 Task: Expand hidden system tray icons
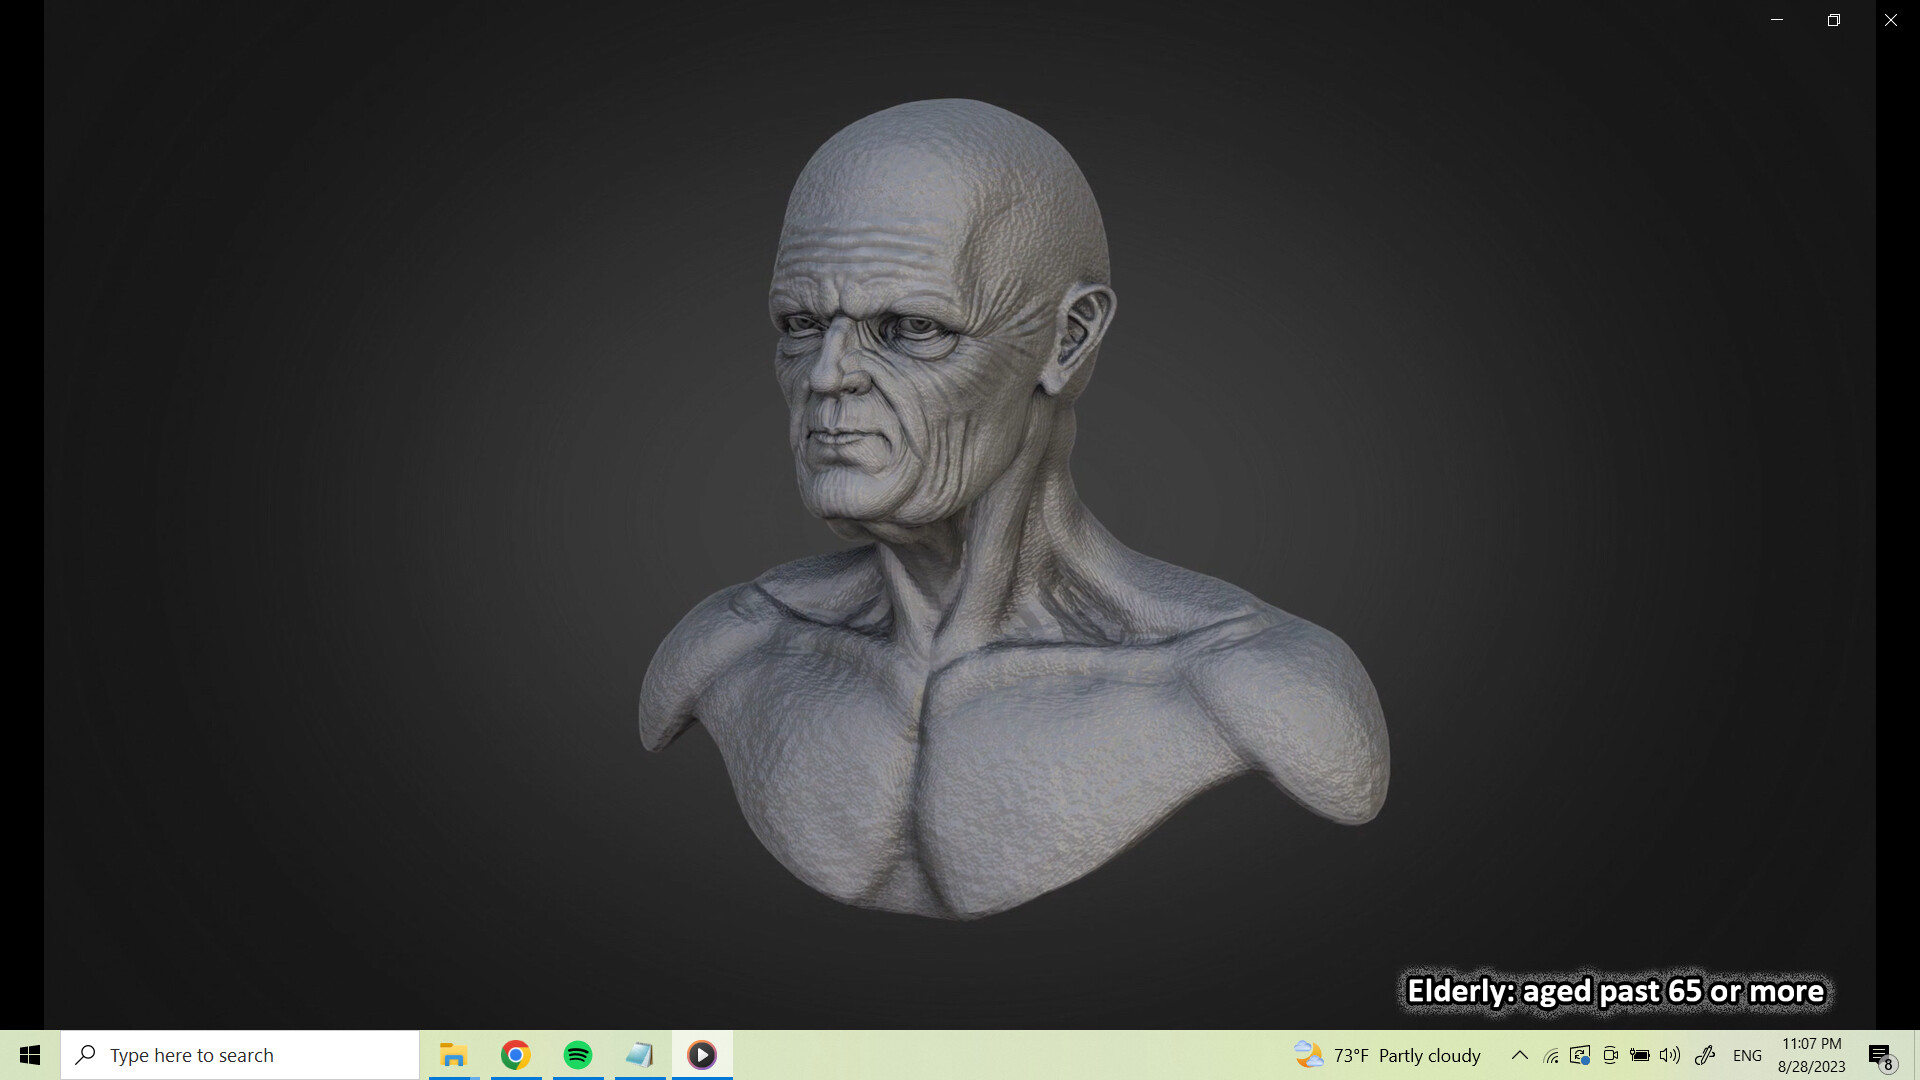pos(1518,1055)
